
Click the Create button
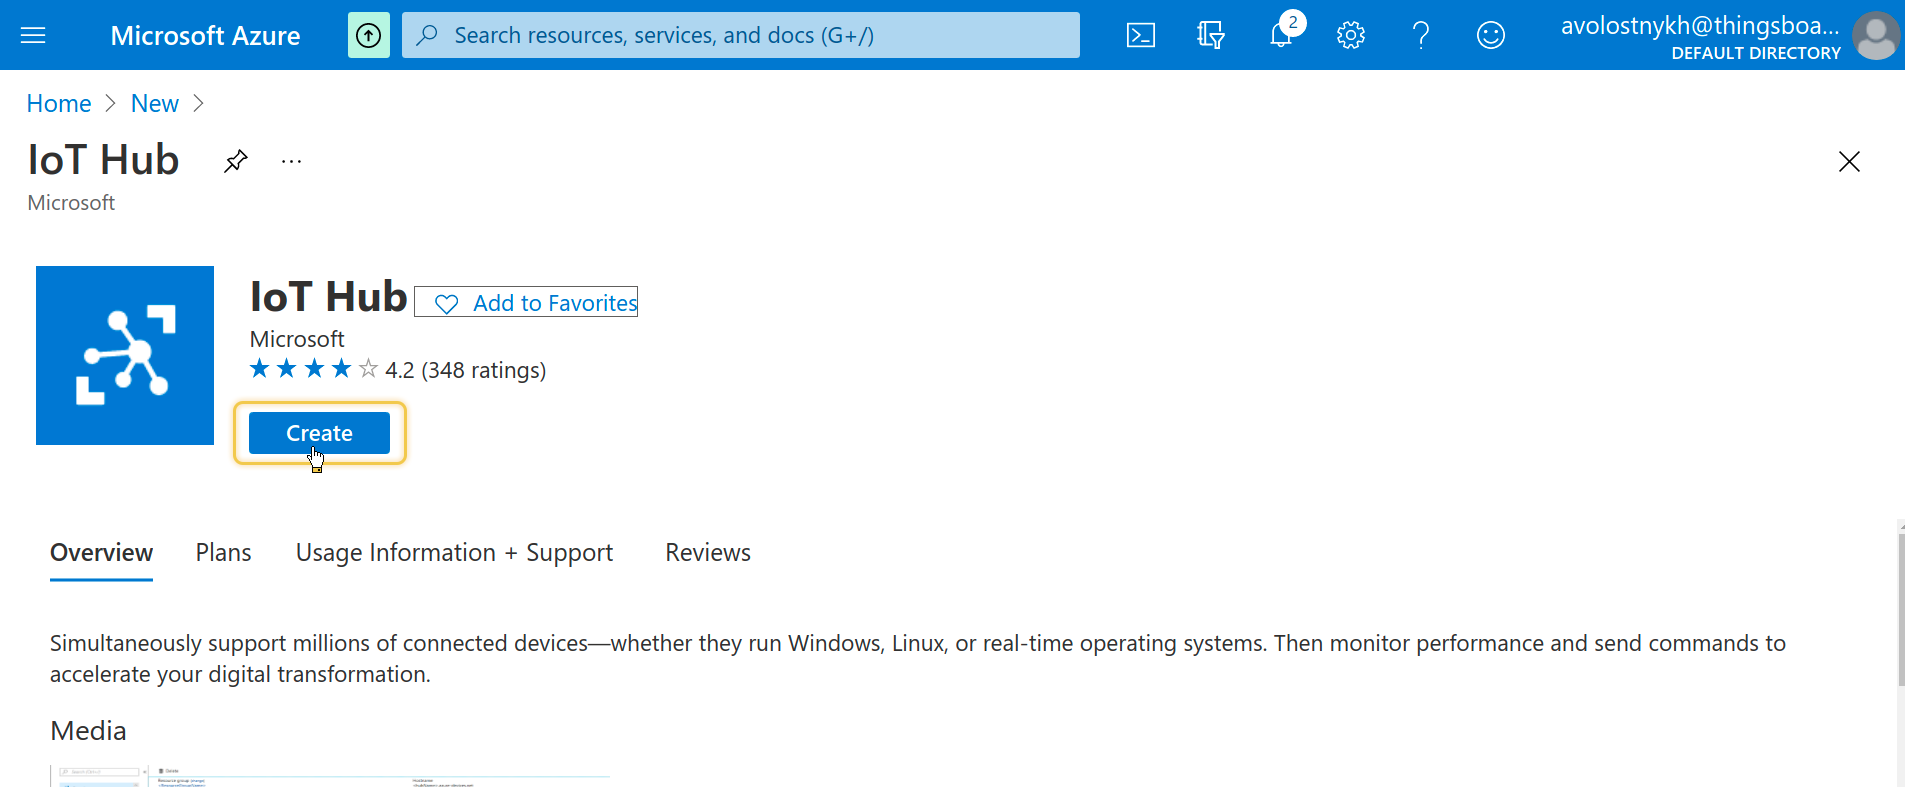(319, 433)
